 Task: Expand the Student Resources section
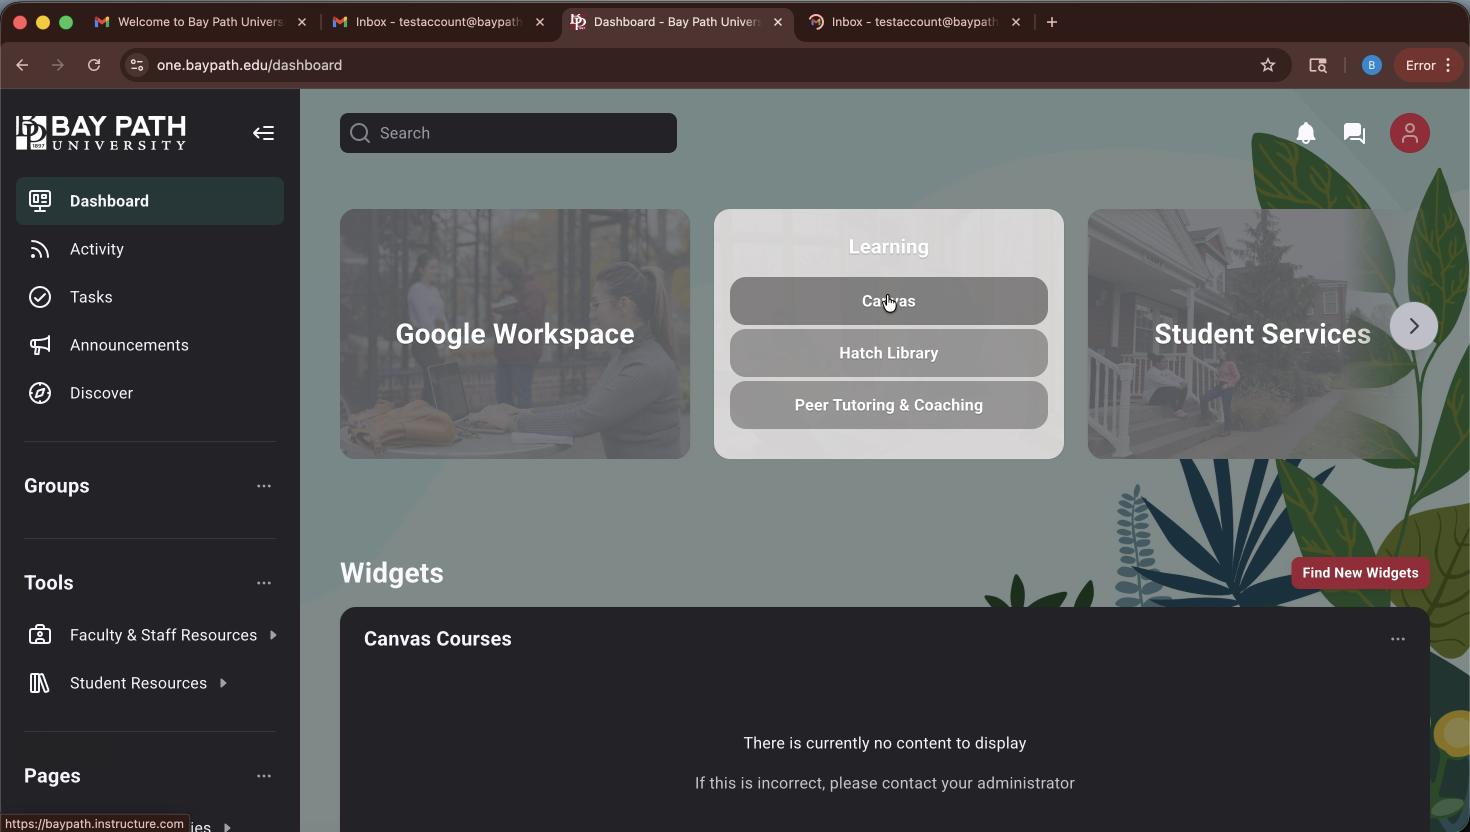(222, 683)
